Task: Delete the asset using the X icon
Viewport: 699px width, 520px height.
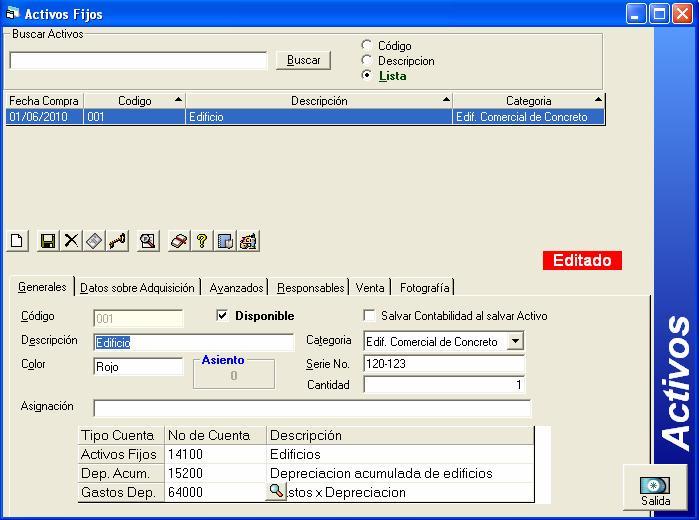Action: click(x=71, y=241)
